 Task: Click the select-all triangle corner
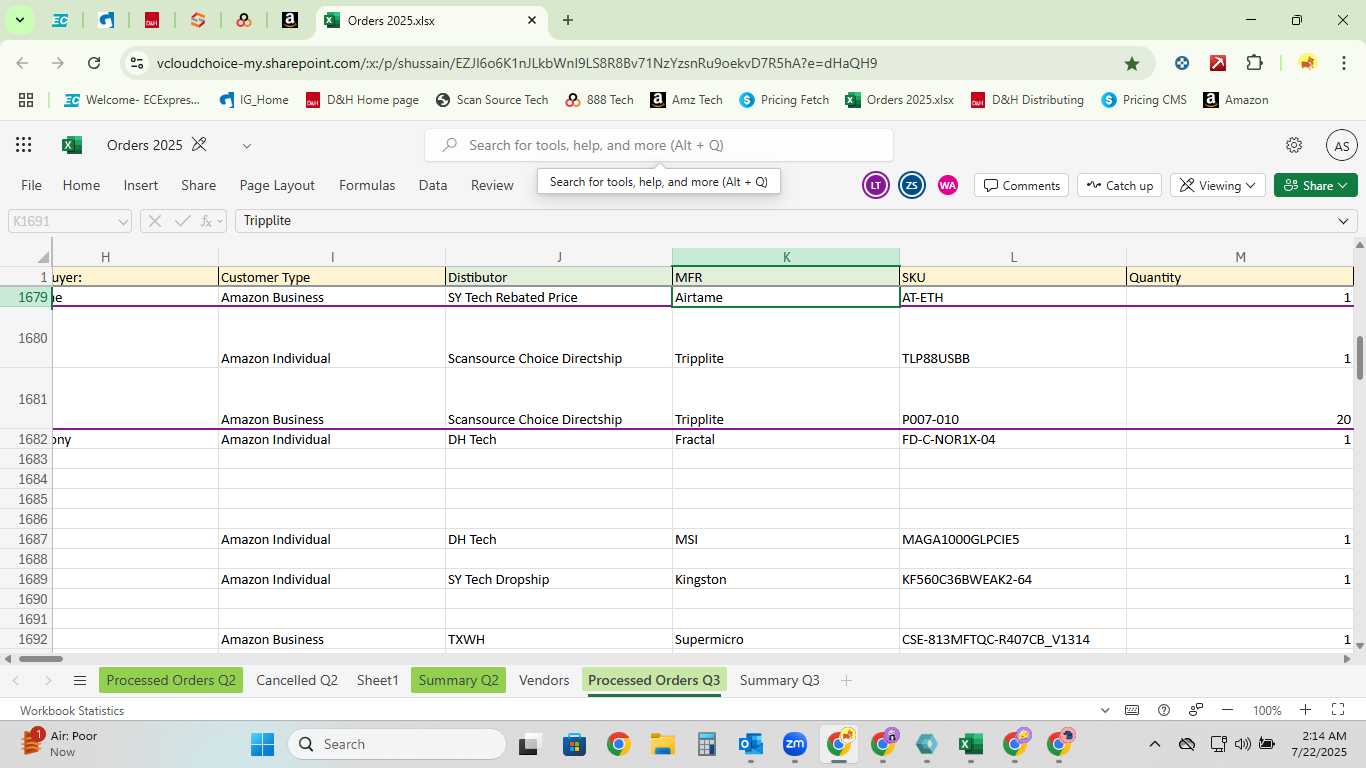point(43,258)
